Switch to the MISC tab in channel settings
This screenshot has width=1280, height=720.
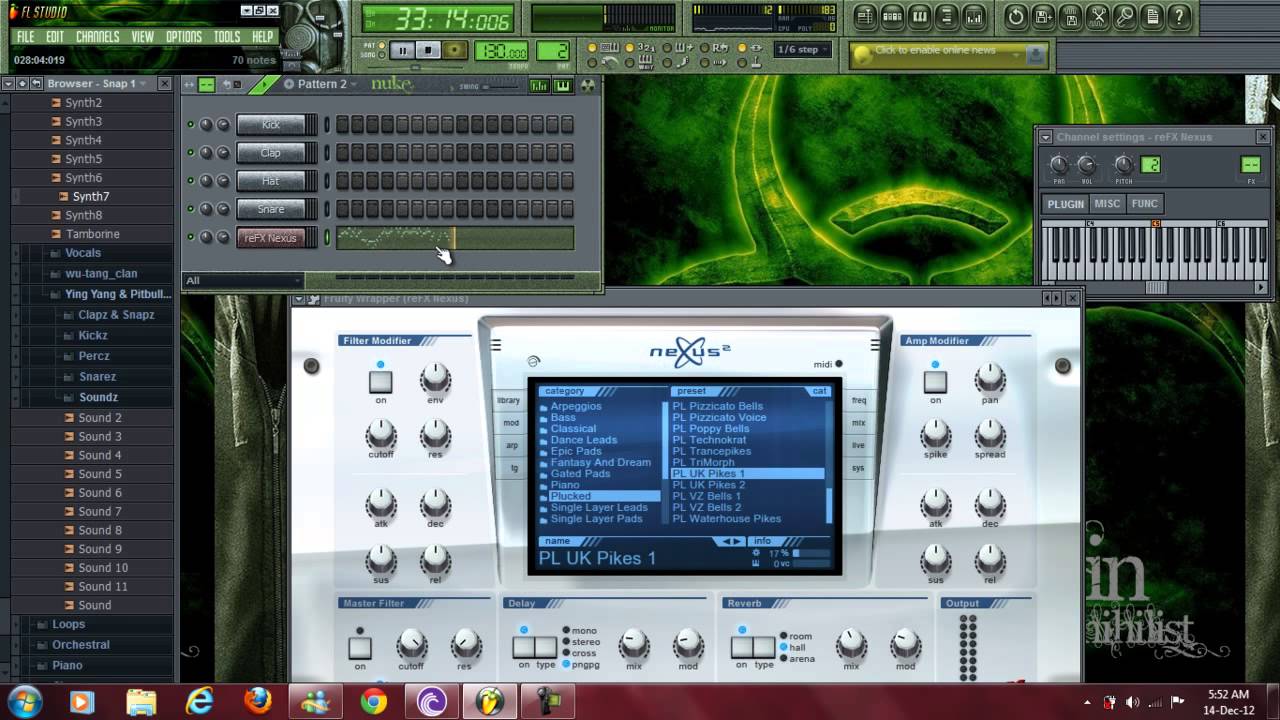[x=1107, y=204]
